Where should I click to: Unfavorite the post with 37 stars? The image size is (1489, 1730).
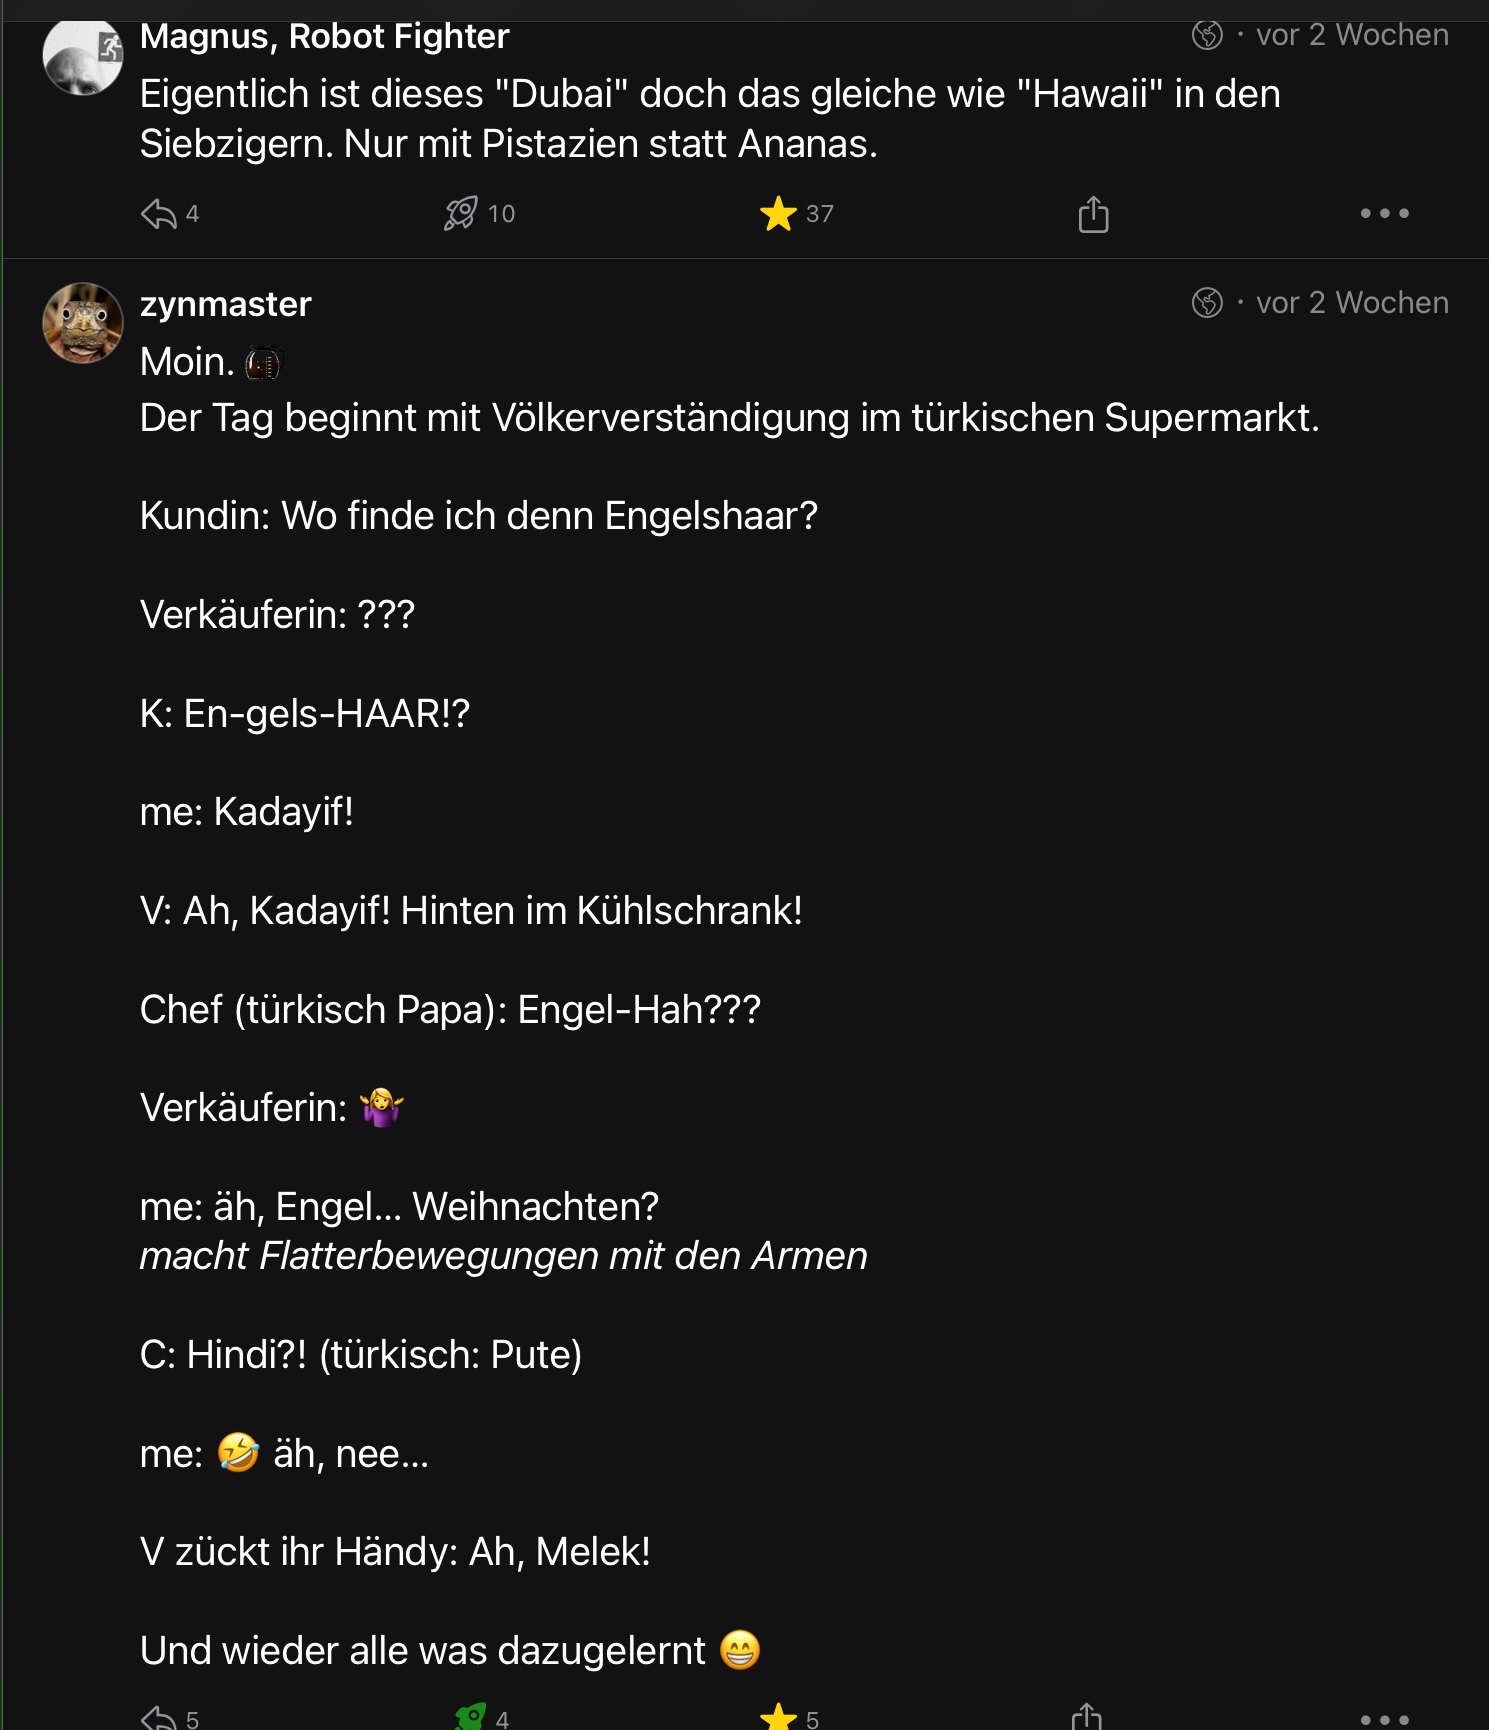pyautogui.click(x=778, y=214)
